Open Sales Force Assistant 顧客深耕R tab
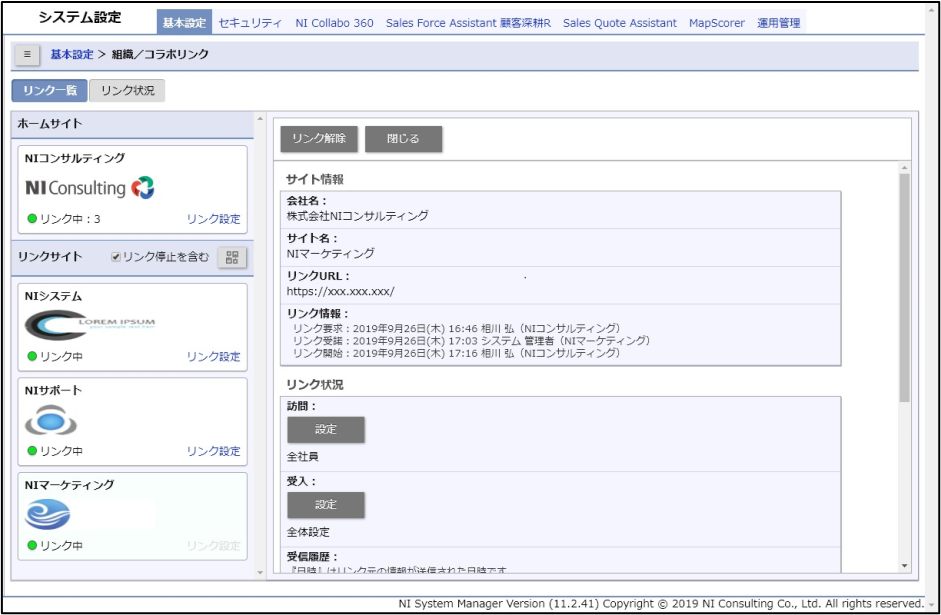Viewport: 941px width, 615px height. 468,23
